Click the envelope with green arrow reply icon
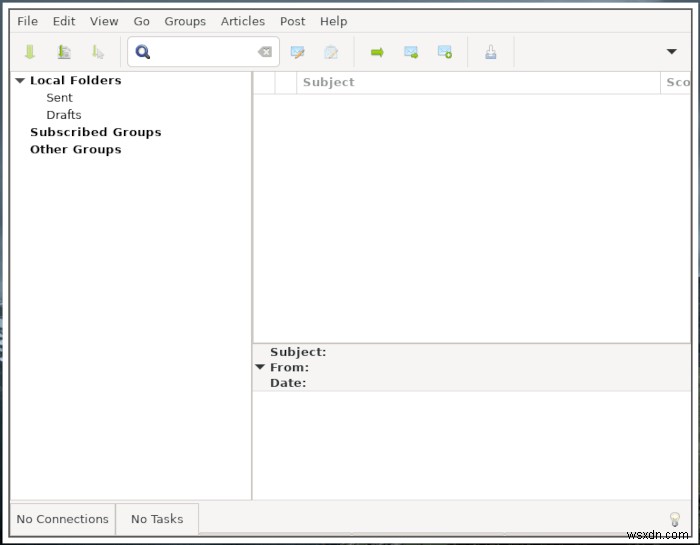Screen dimensions: 700x545 411,52
